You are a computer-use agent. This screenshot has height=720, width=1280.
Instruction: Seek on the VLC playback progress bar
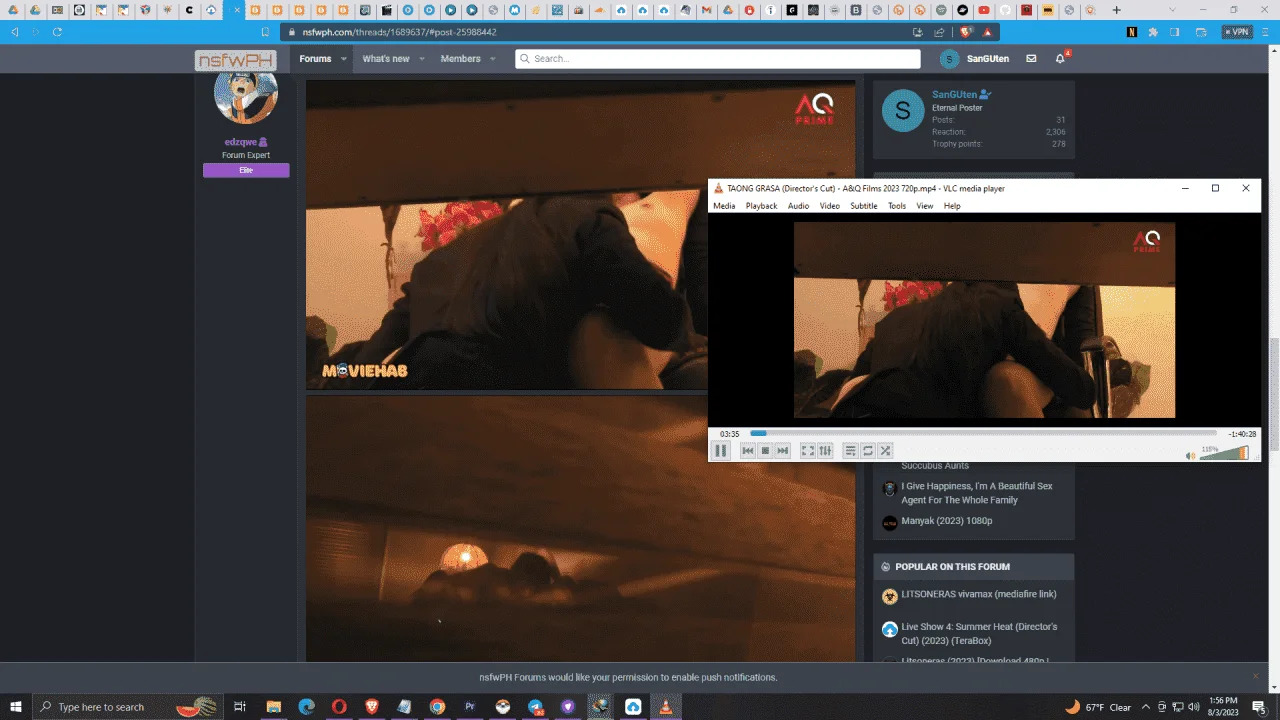(x=983, y=433)
